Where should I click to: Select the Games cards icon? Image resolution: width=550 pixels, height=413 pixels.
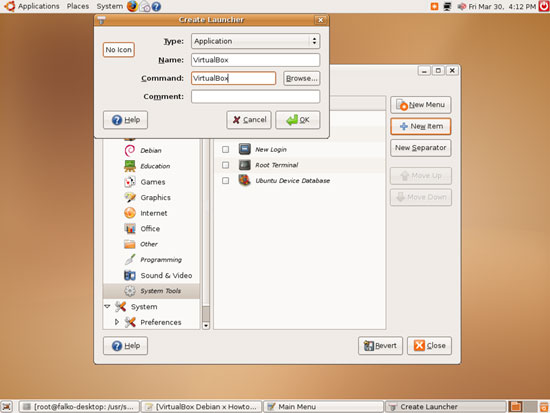point(130,182)
